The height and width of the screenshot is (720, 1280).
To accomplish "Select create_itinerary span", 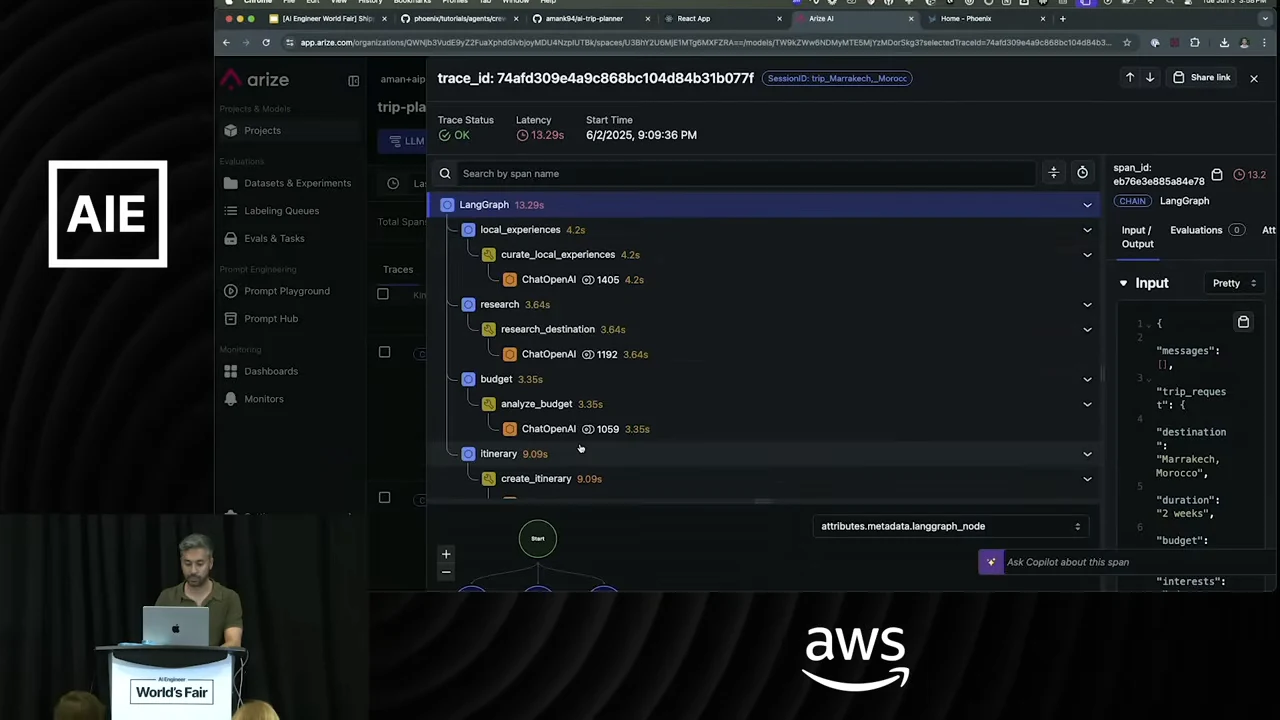I will coord(765,479).
